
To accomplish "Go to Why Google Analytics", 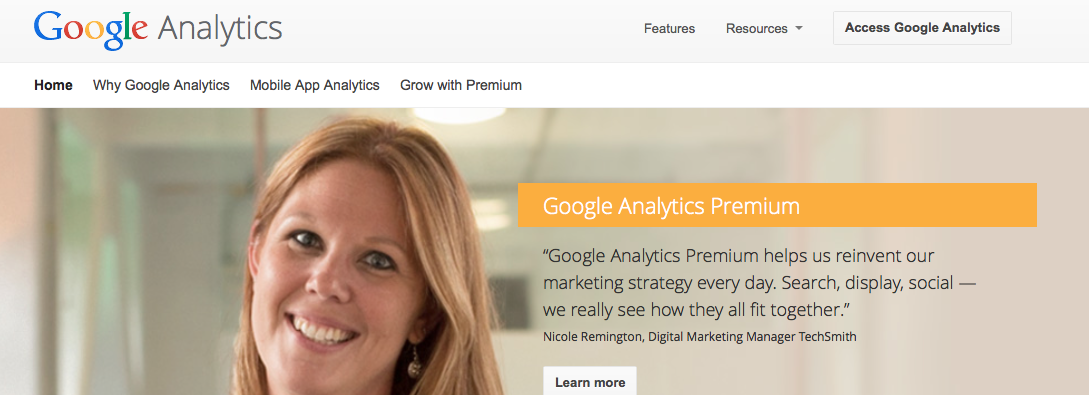I will pos(161,85).
